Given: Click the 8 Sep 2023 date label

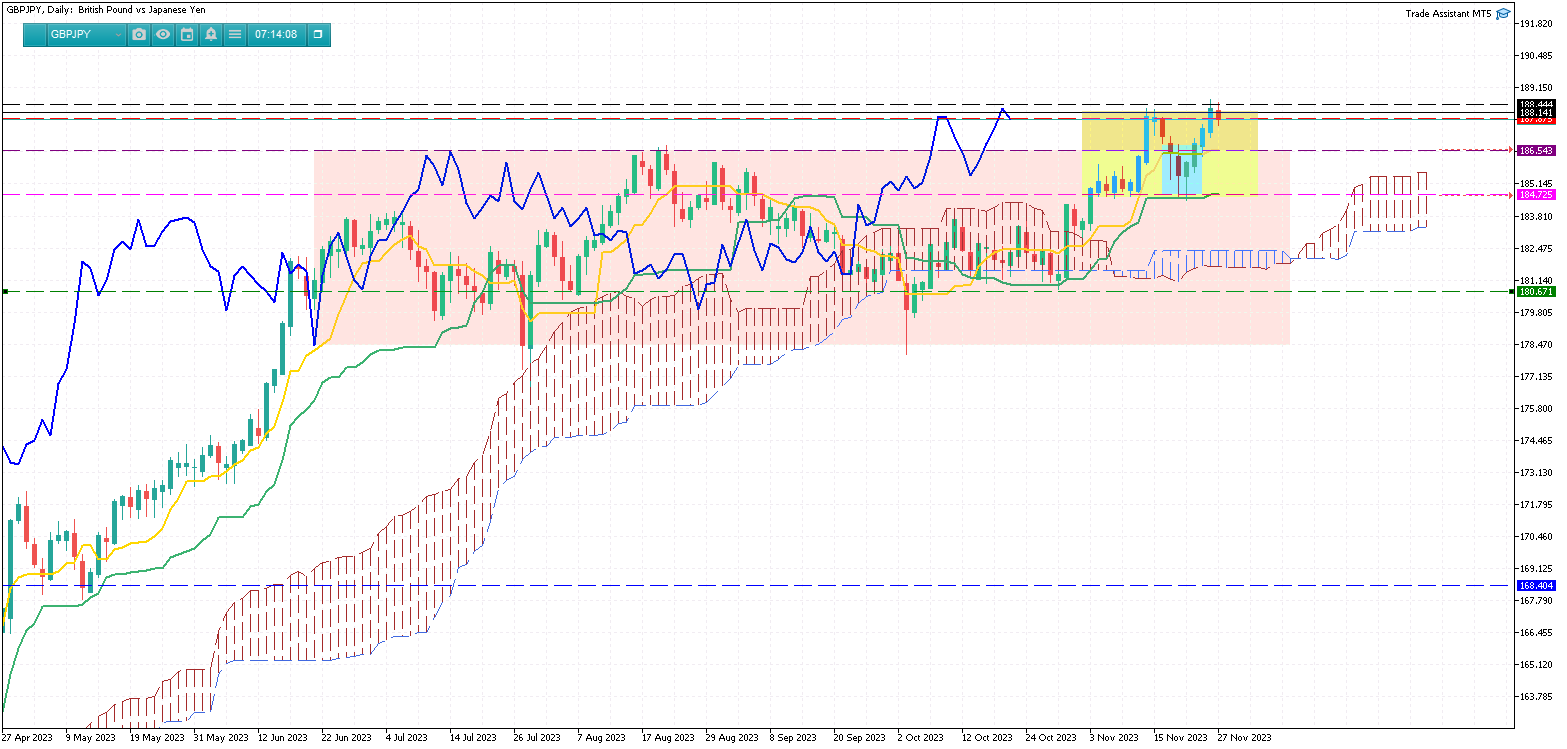Looking at the screenshot, I should pos(793,738).
